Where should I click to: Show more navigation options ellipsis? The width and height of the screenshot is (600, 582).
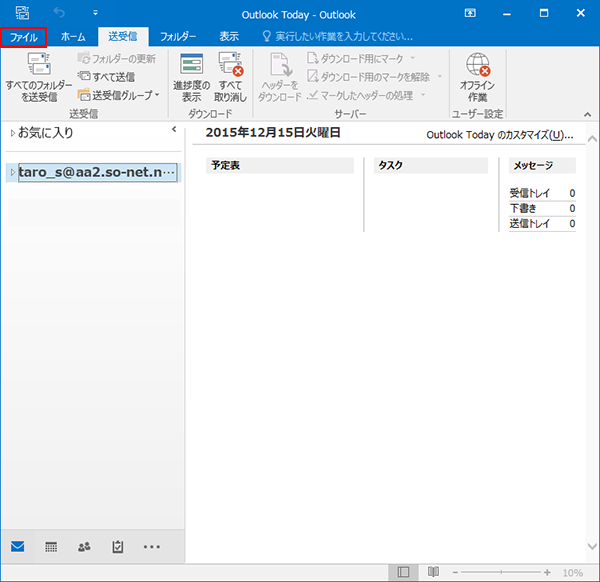click(152, 546)
